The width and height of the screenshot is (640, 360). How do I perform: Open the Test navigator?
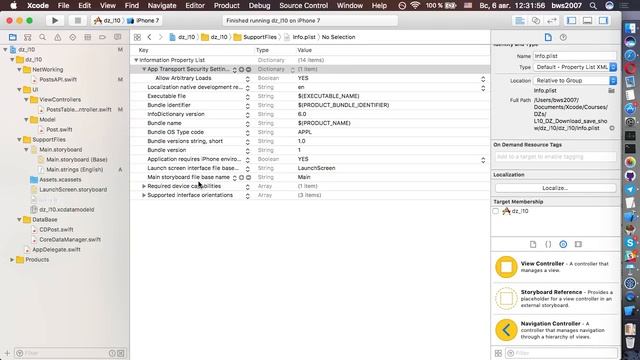(72, 37)
